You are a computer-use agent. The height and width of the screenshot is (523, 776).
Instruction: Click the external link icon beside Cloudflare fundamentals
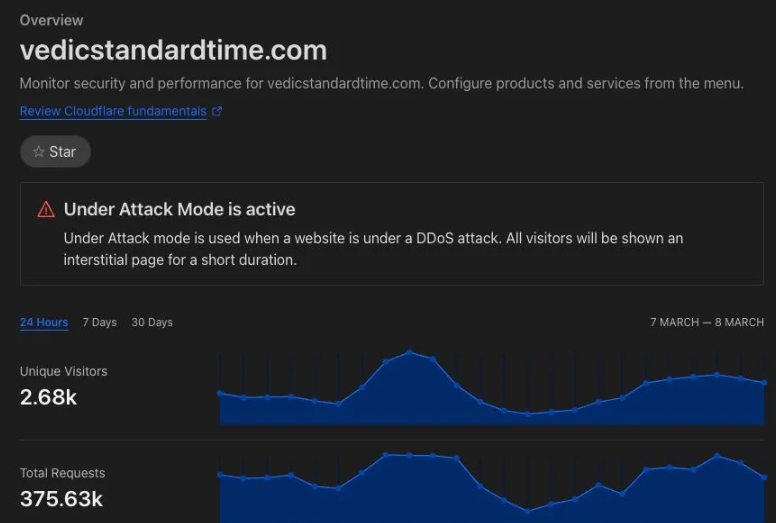(217, 111)
